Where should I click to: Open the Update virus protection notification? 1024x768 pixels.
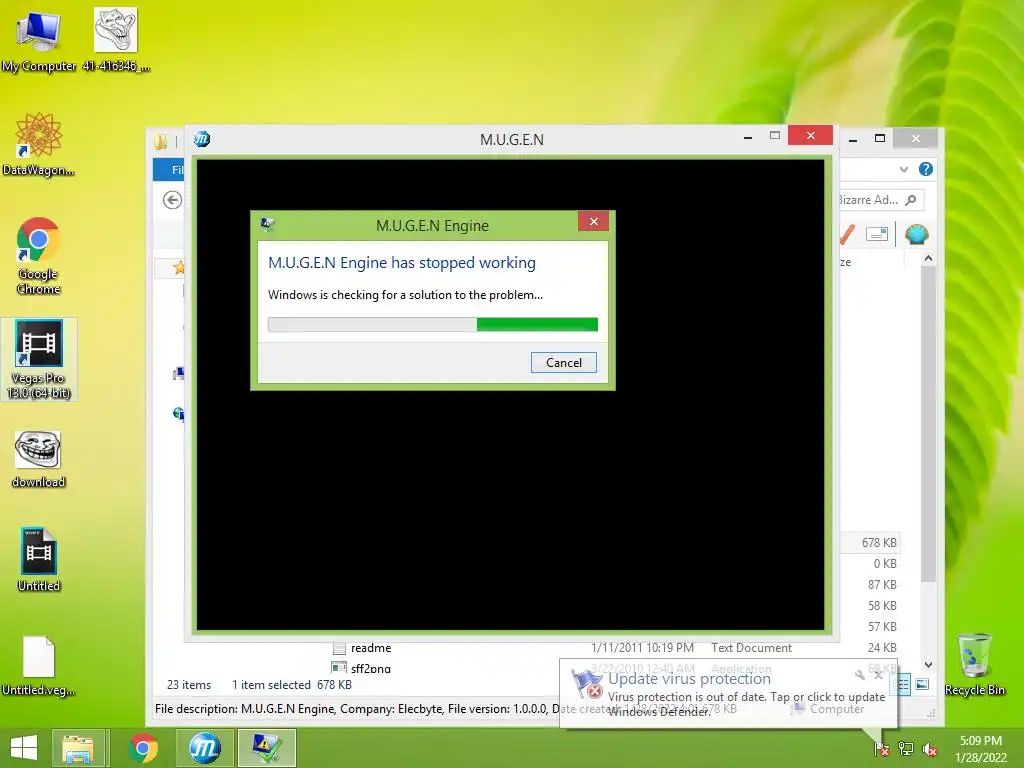pyautogui.click(x=728, y=694)
